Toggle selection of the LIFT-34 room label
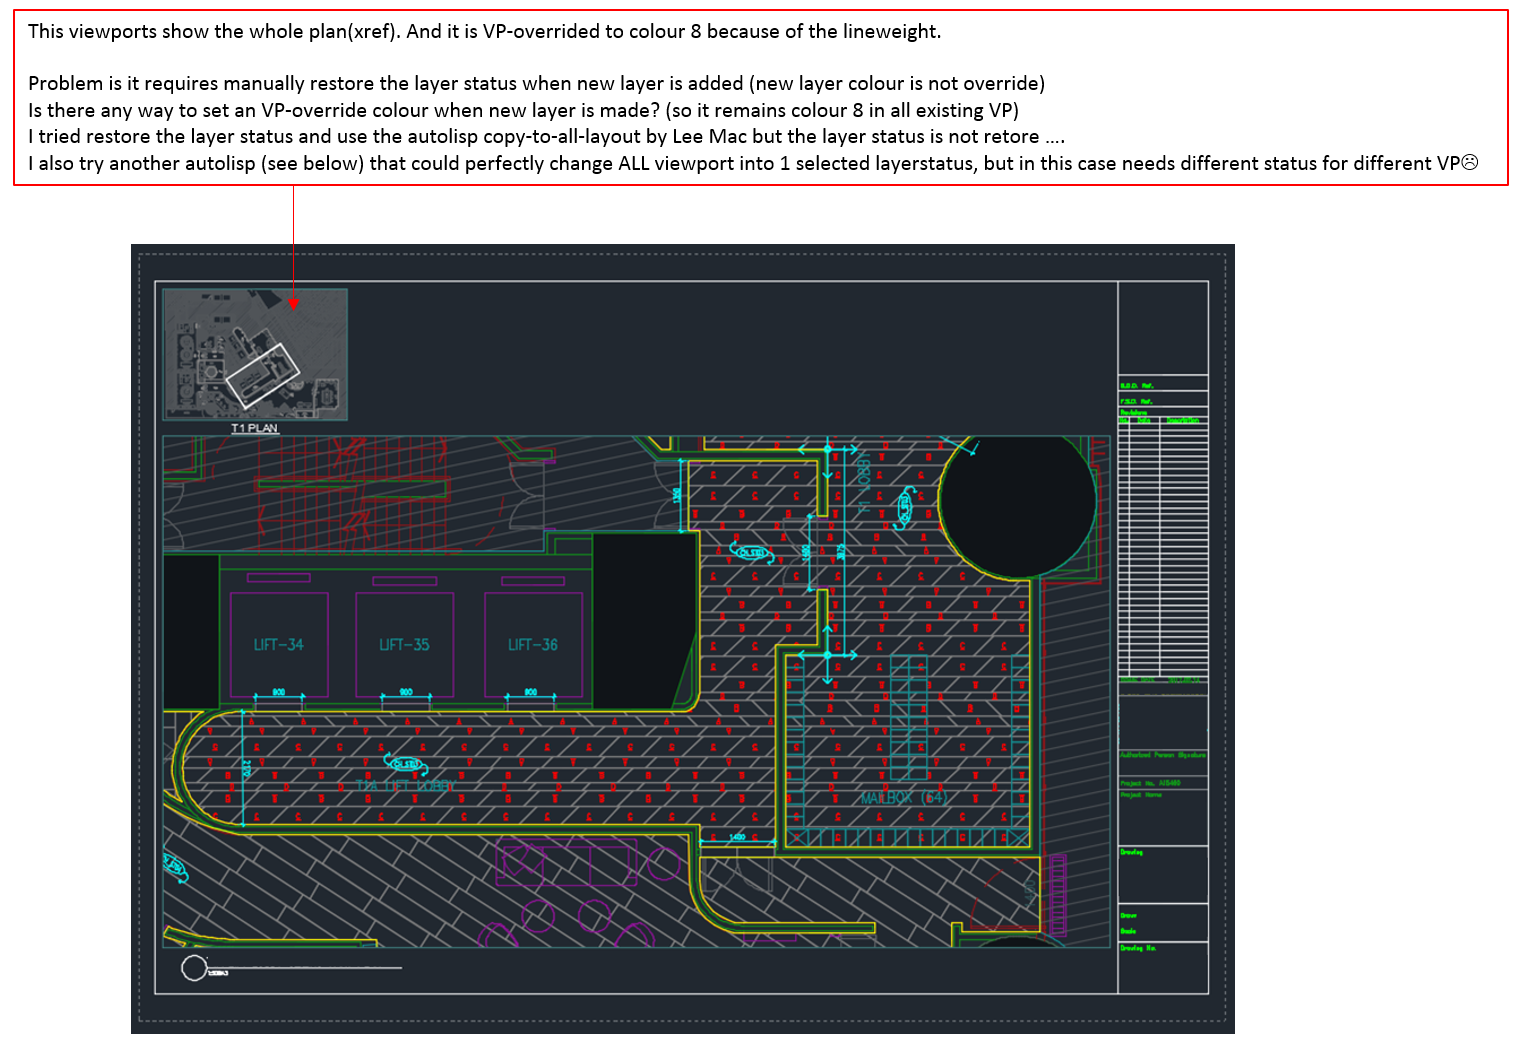The height and width of the screenshot is (1057, 1537). click(x=279, y=644)
